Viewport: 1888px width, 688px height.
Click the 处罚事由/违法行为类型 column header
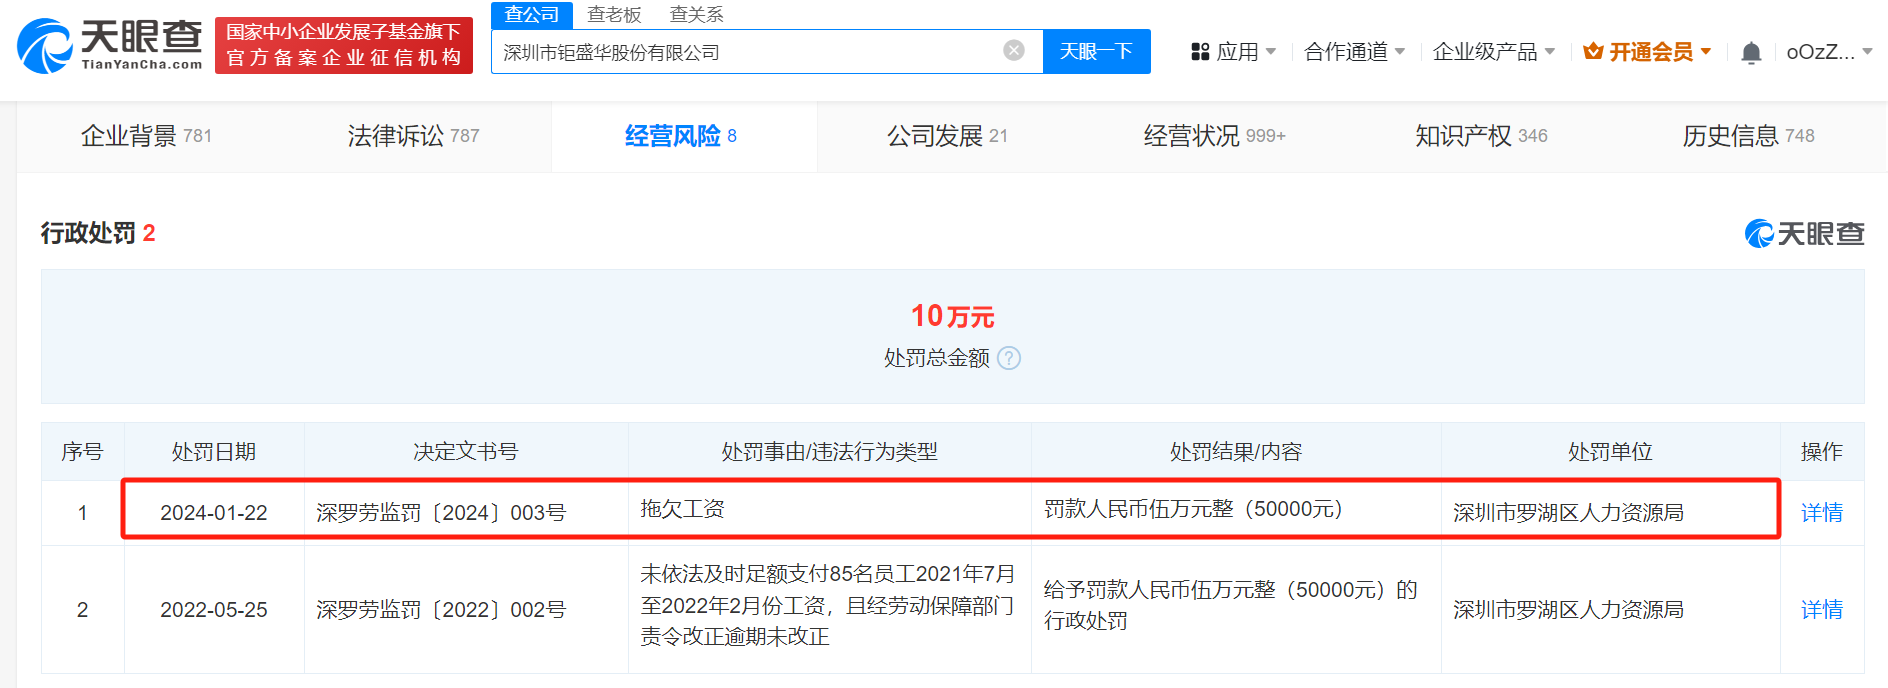coord(830,452)
